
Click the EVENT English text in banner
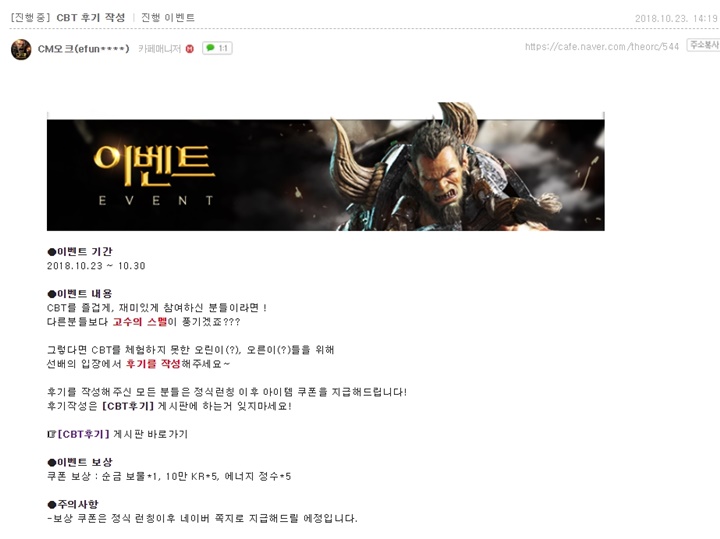coord(156,201)
